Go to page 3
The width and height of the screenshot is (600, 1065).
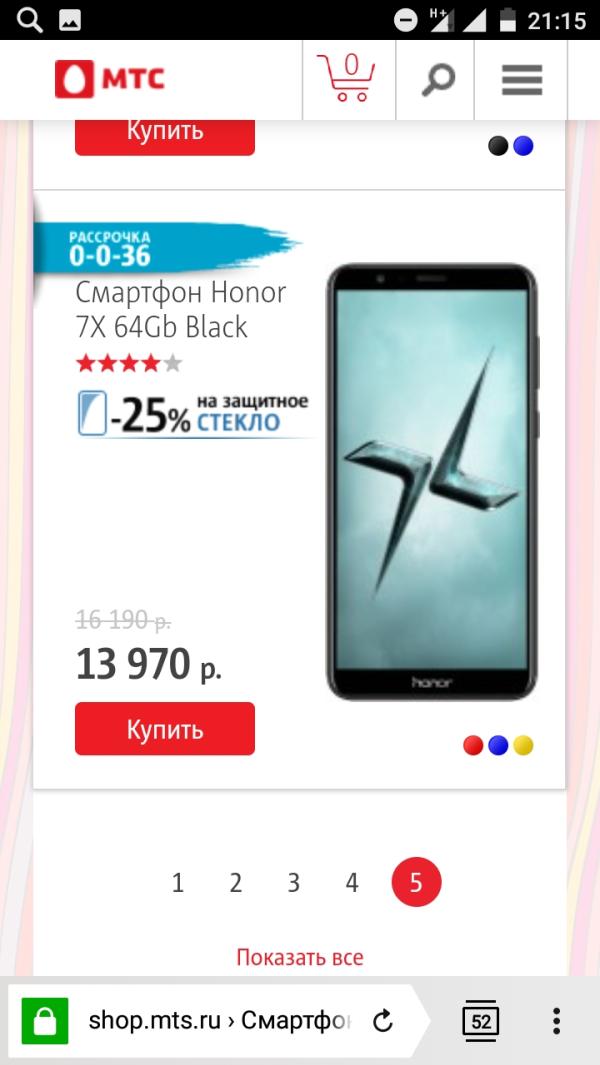294,883
